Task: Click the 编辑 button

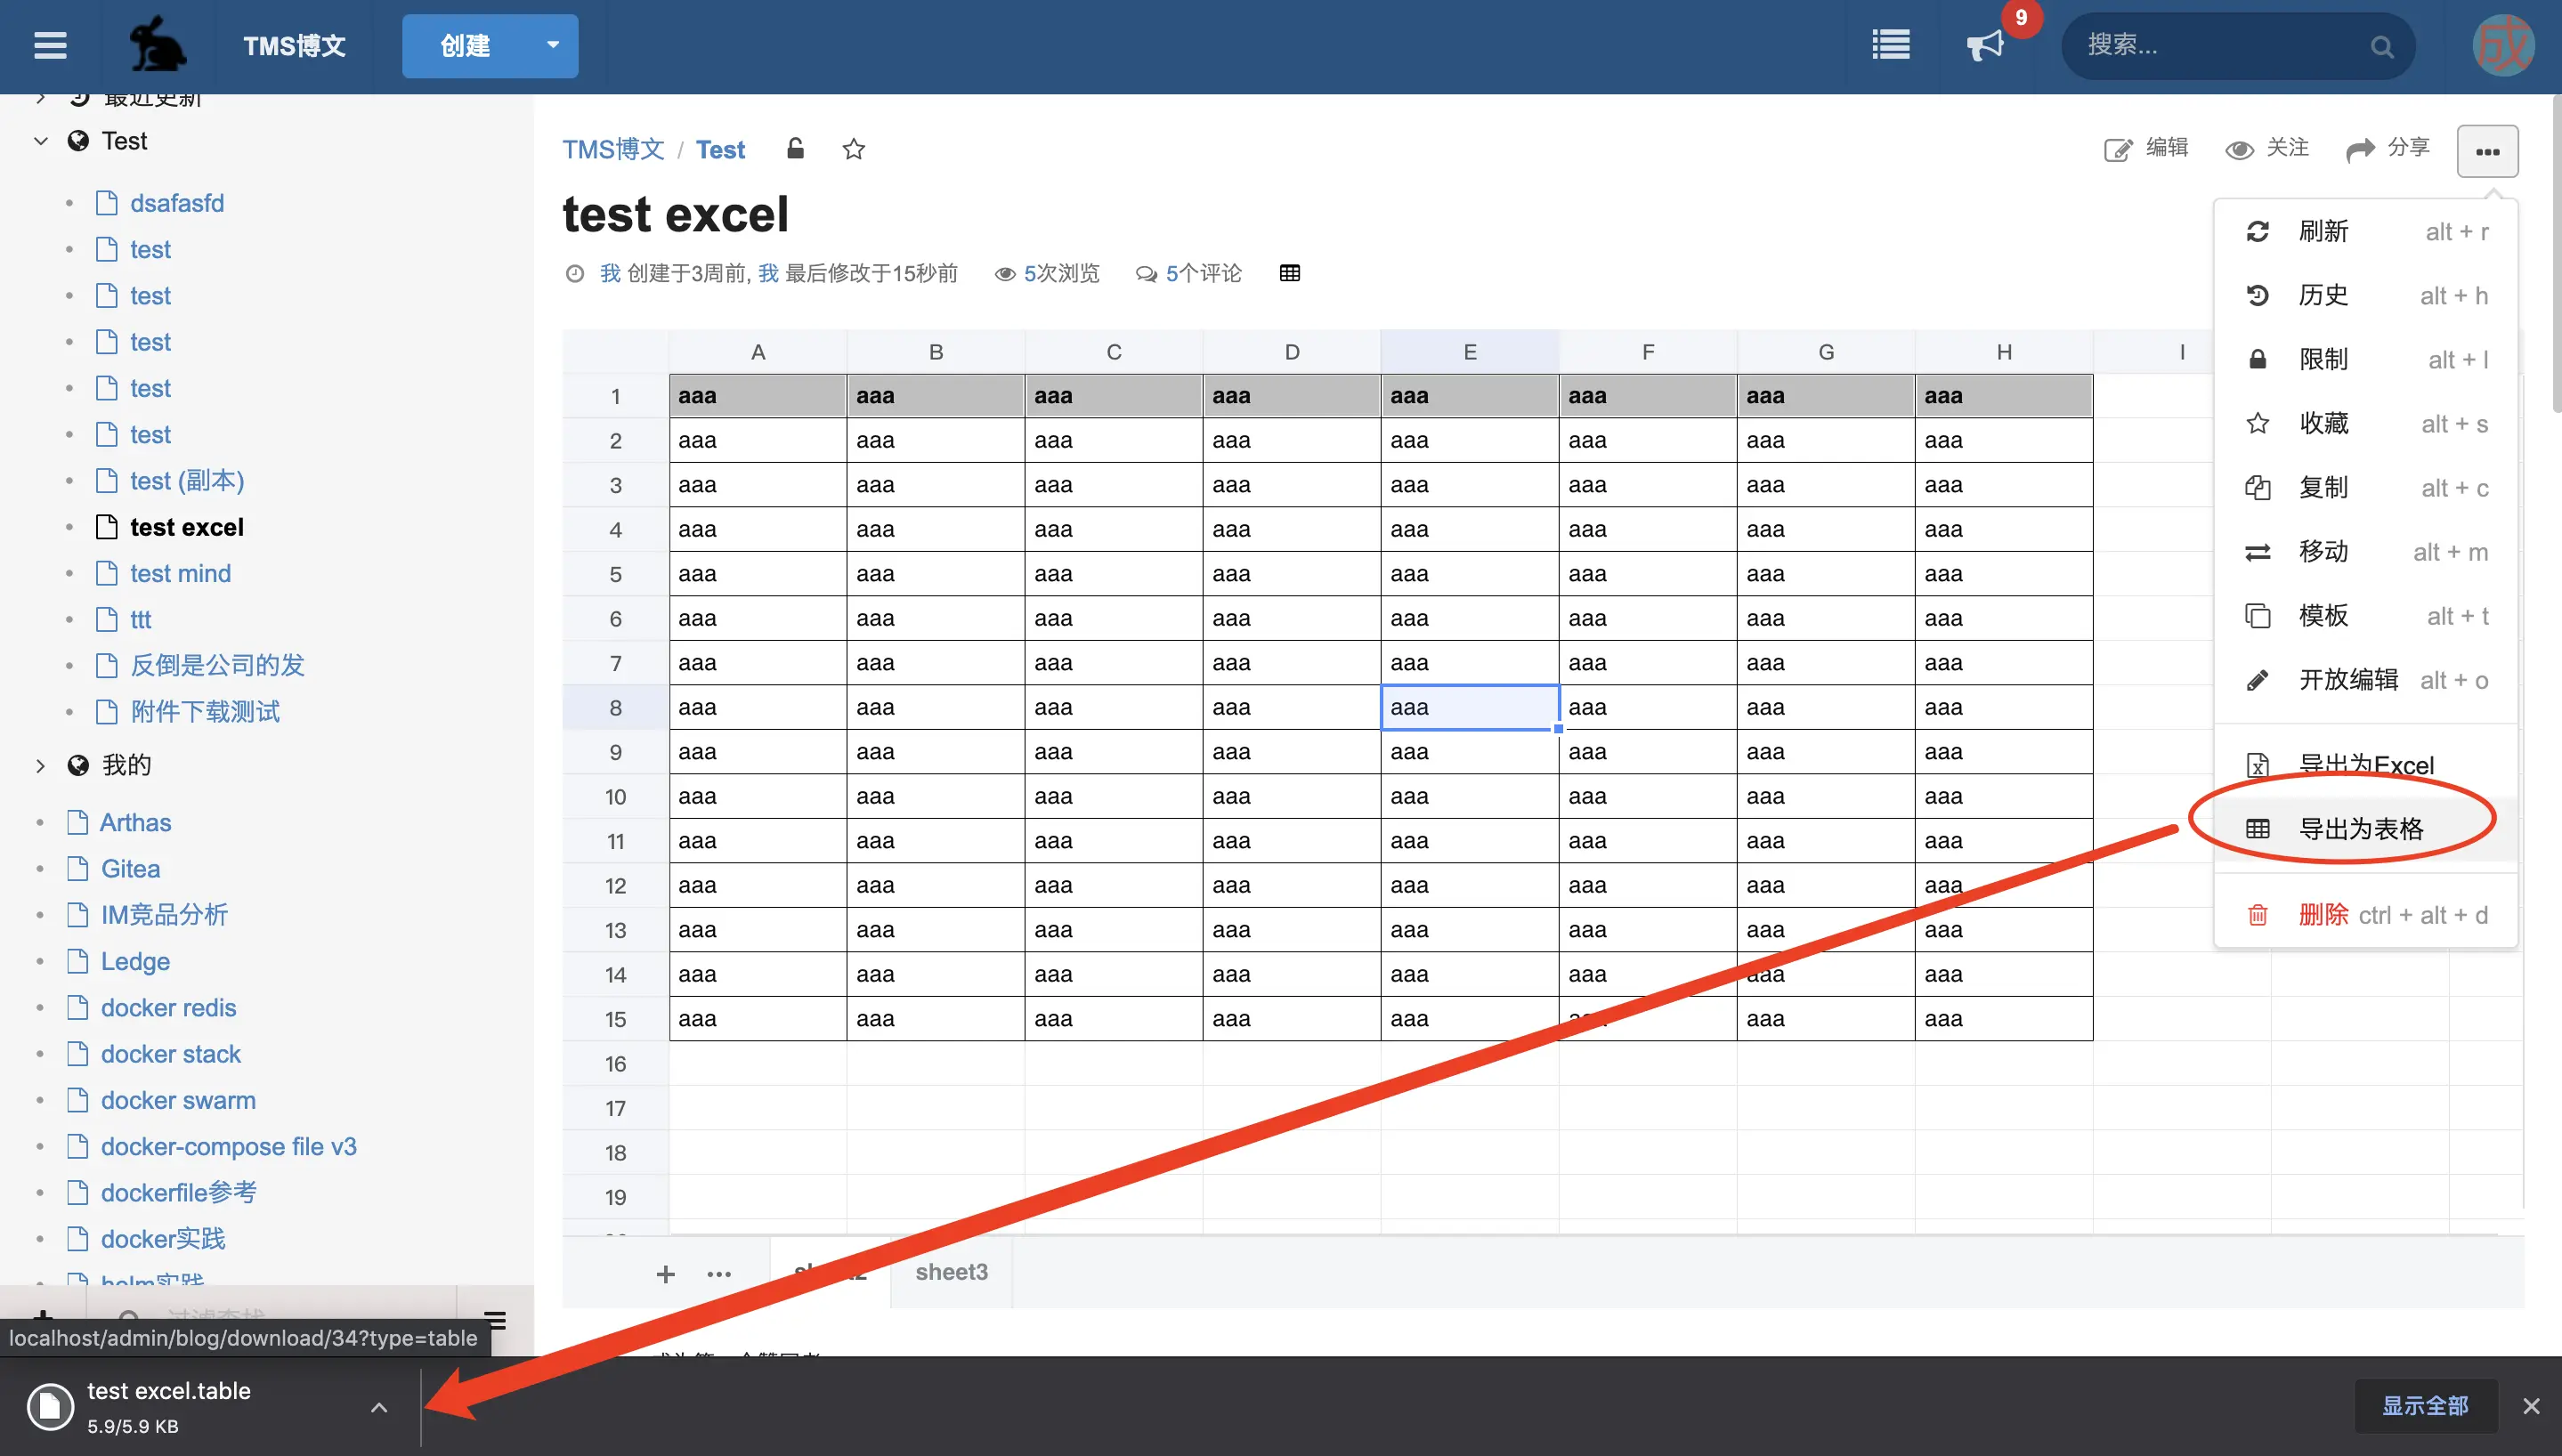Action: pyautogui.click(x=2146, y=148)
